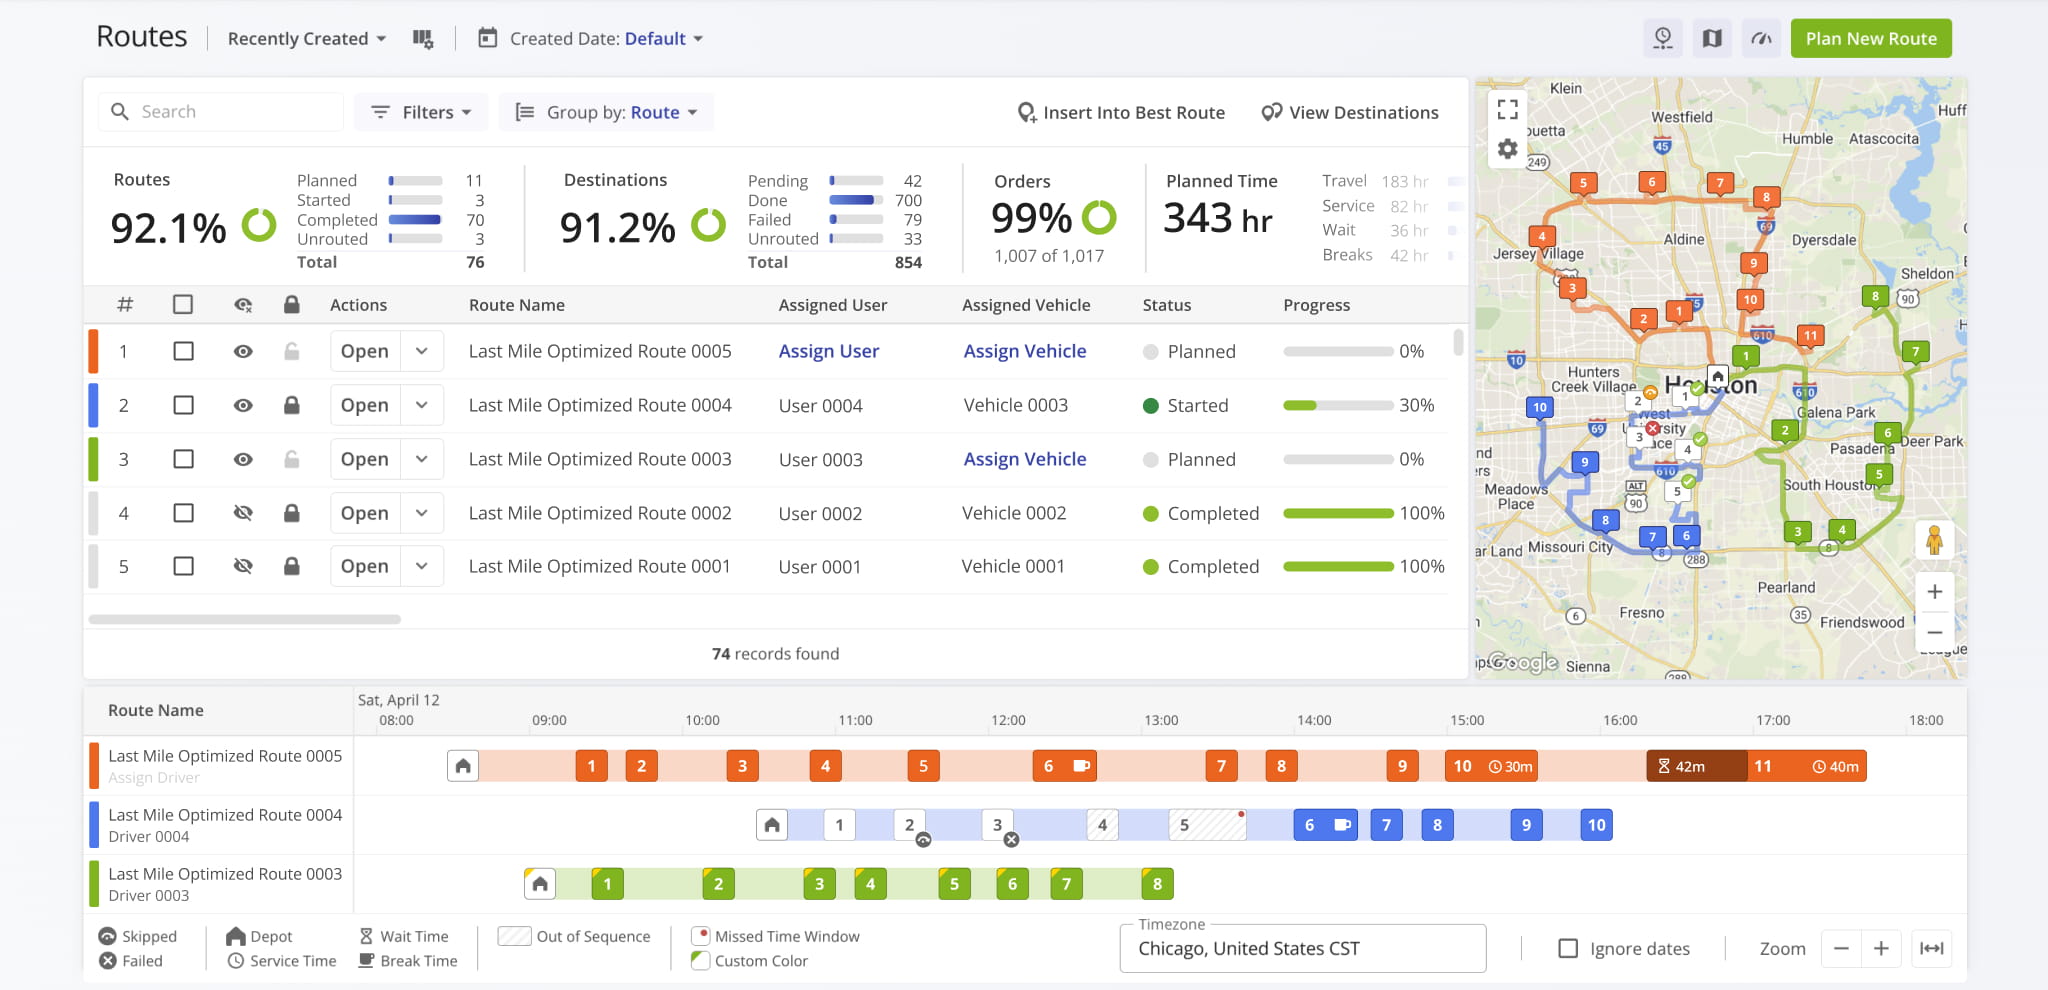Click Assign Vehicle link for Route 0003
2048x990 pixels.
tap(1025, 459)
